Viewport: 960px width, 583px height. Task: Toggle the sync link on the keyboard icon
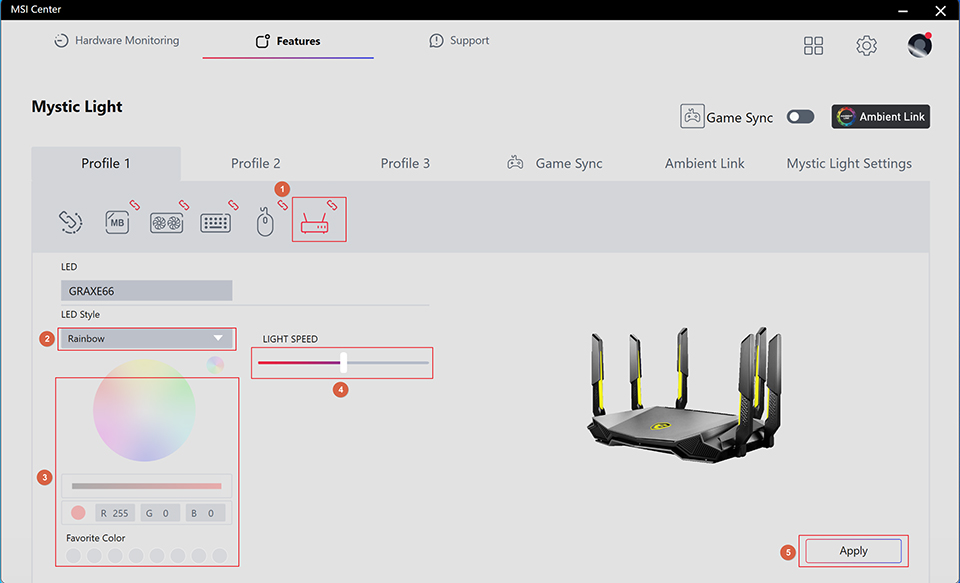233,205
